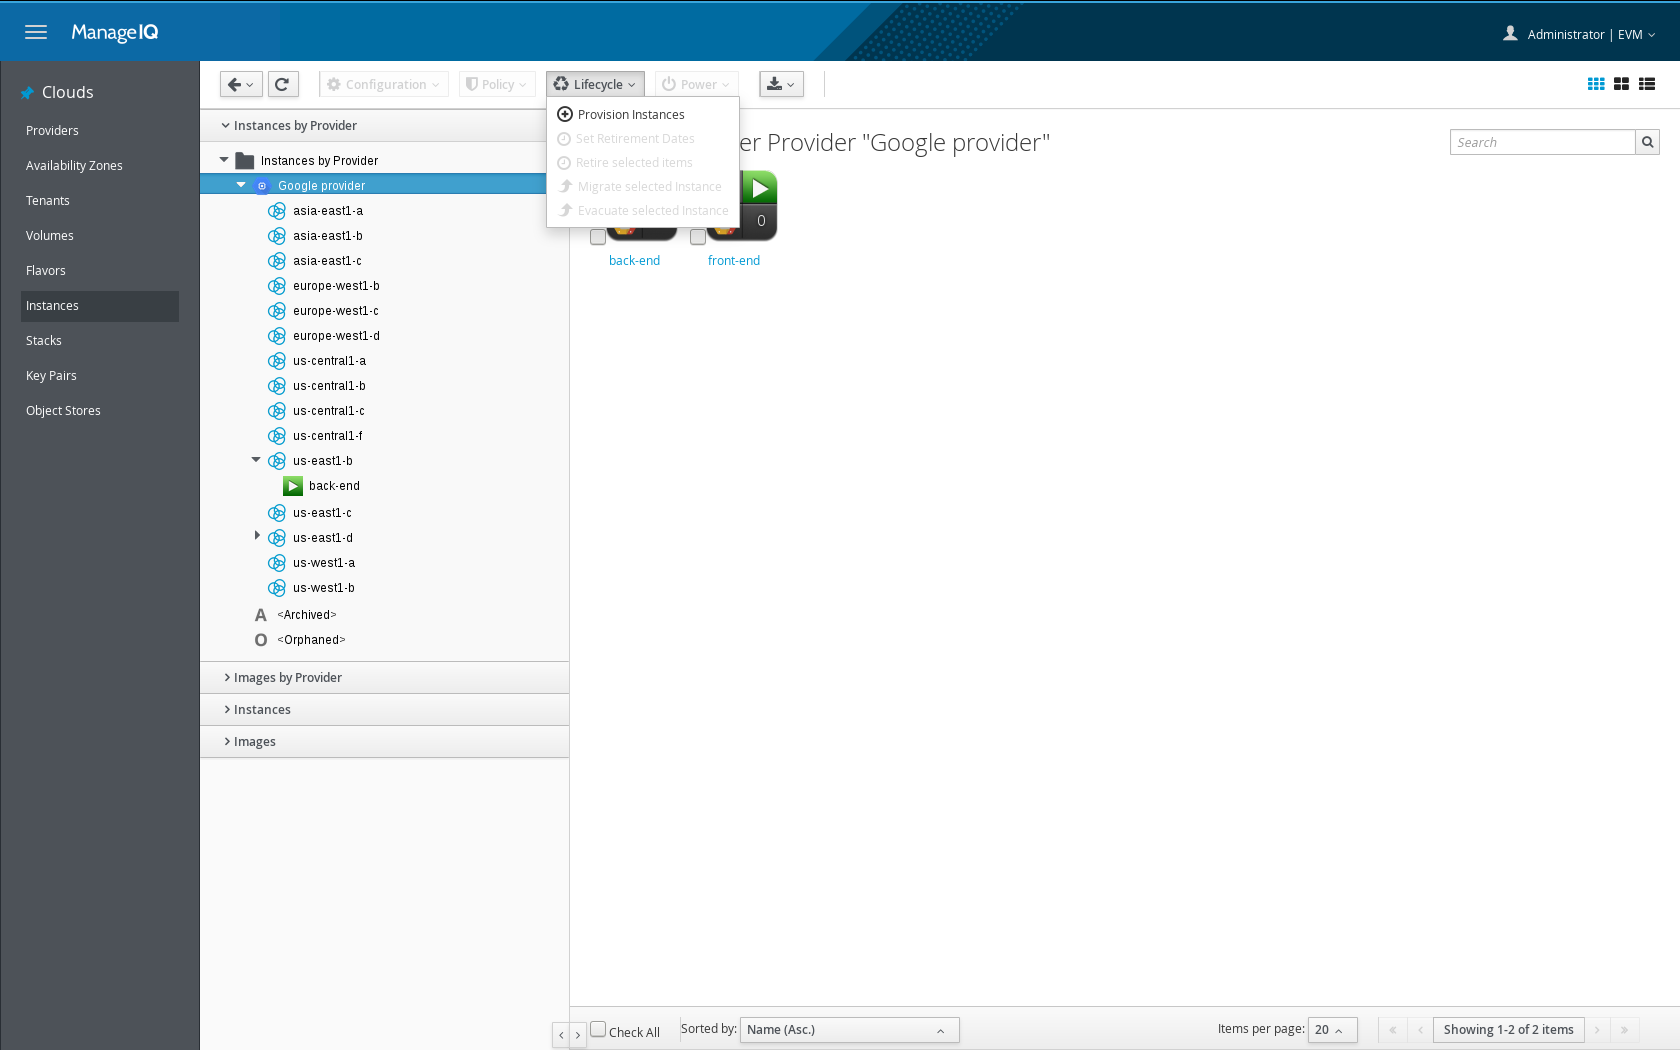Screen dimensions: 1680x1050
Task: Click in the Search input field
Action: click(1542, 142)
